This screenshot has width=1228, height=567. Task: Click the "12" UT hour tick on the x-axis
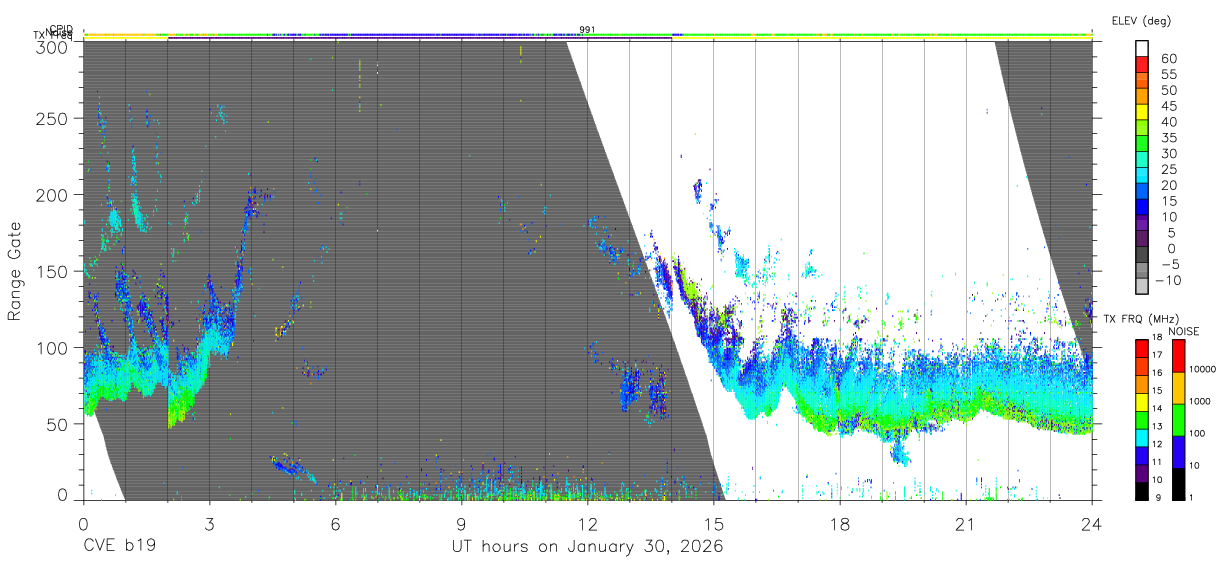click(588, 523)
